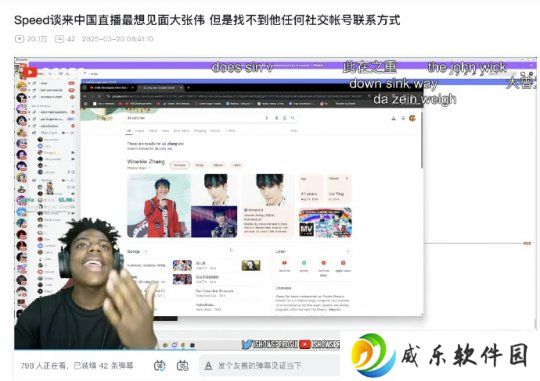The height and width of the screenshot is (381, 540).
Task: Click the play count icon under the title
Action: [19, 39]
